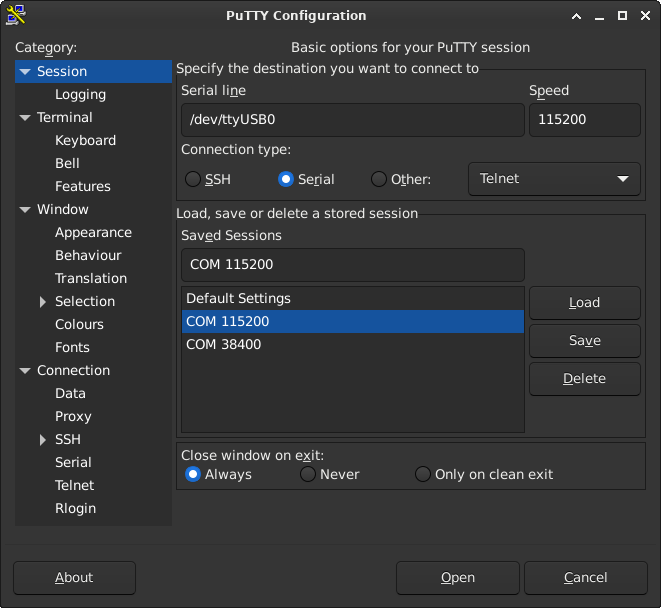Expand the SSH tree node arrow
Viewport: 661px width, 608px height.
coord(43,440)
